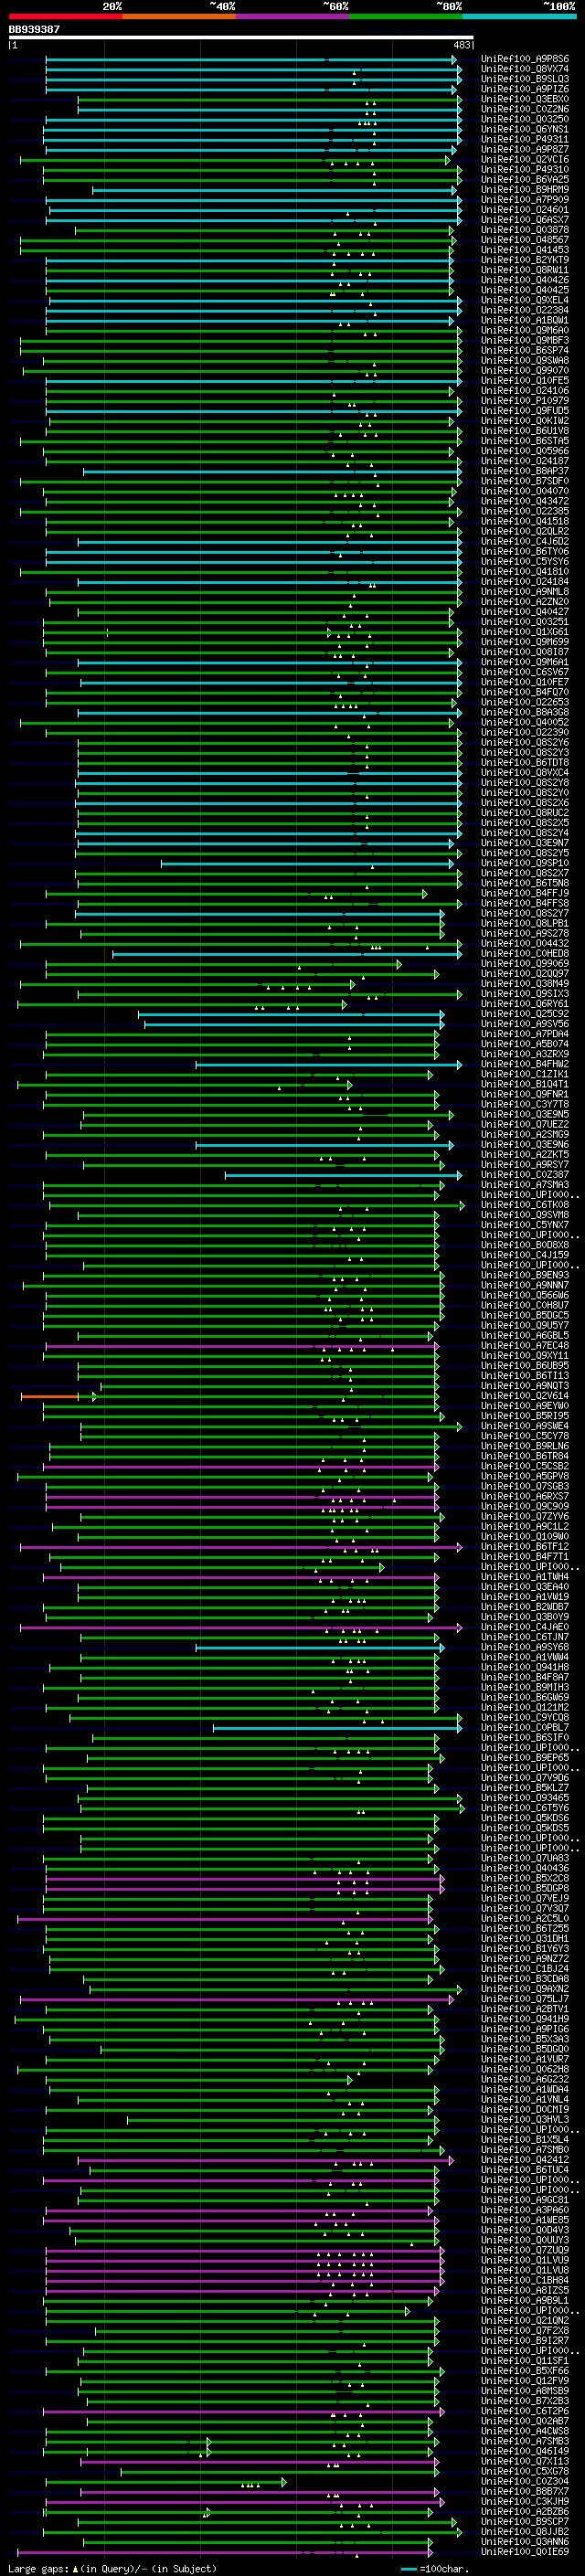585x2576 pixels.
Task: Select the UniRef100_B6U1V8 label
Action: tap(525, 431)
